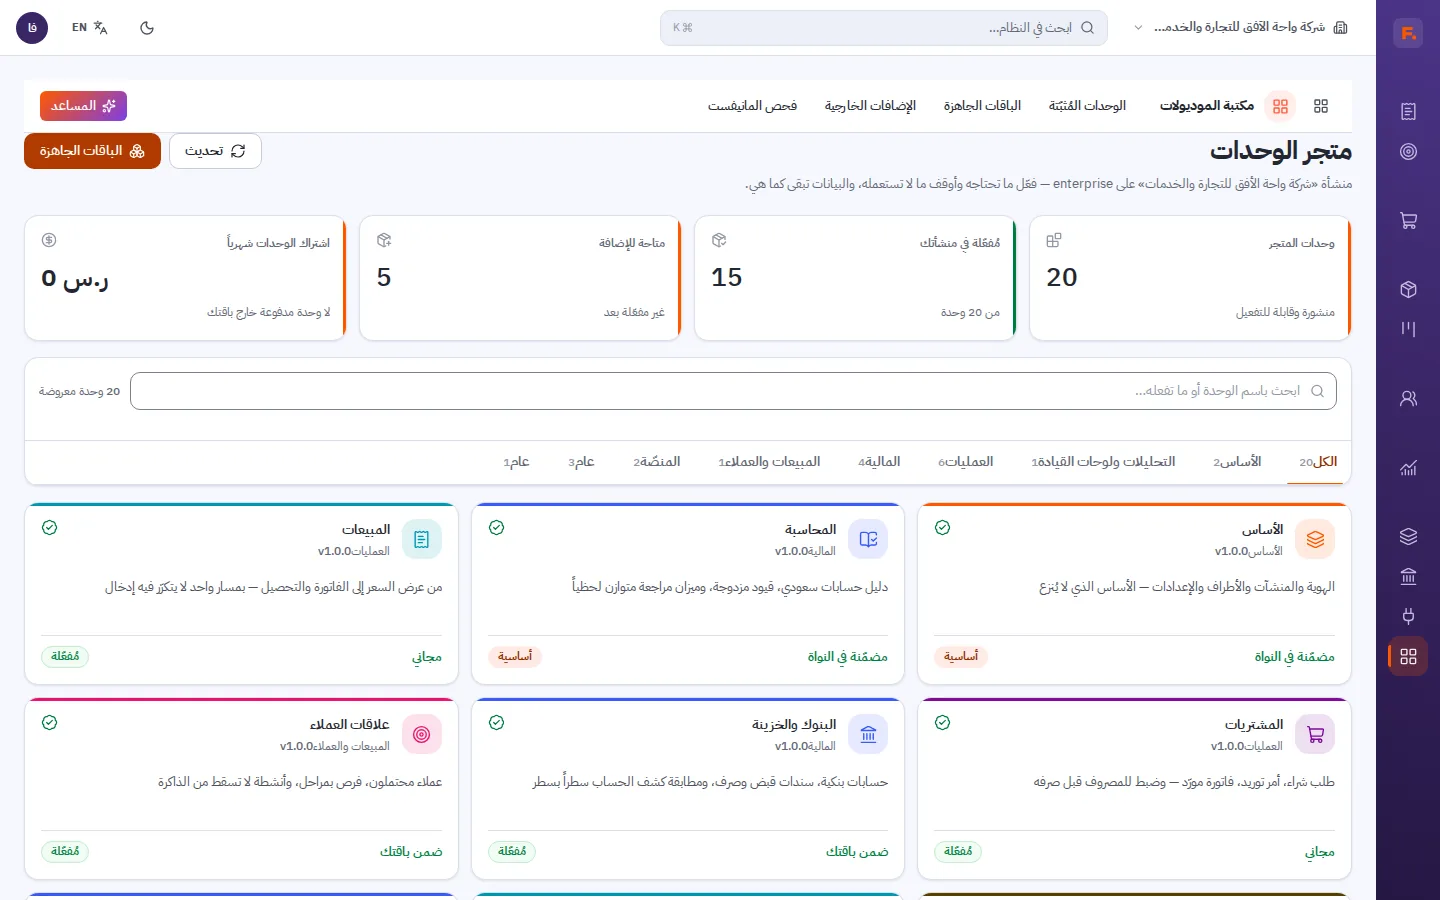Click the تحديث refresh button
The width and height of the screenshot is (1440, 900).
pyautogui.click(x=215, y=151)
